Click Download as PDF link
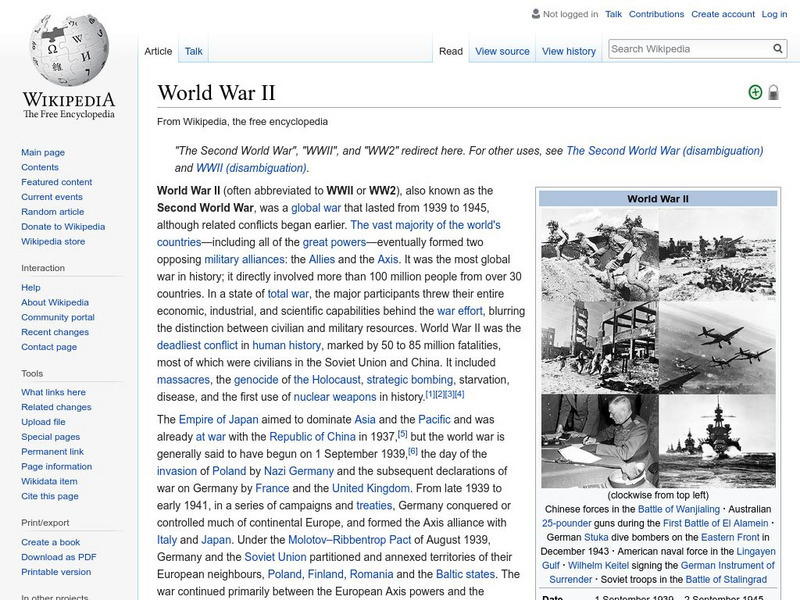The image size is (800, 600). point(59,557)
